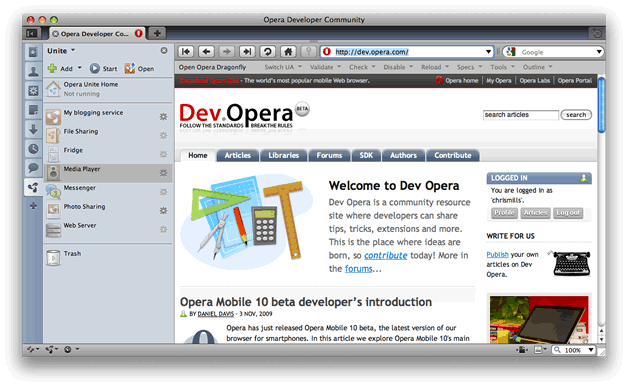Click the page vertical scrollbar thumb
The width and height of the screenshot is (628, 387).
click(x=601, y=105)
